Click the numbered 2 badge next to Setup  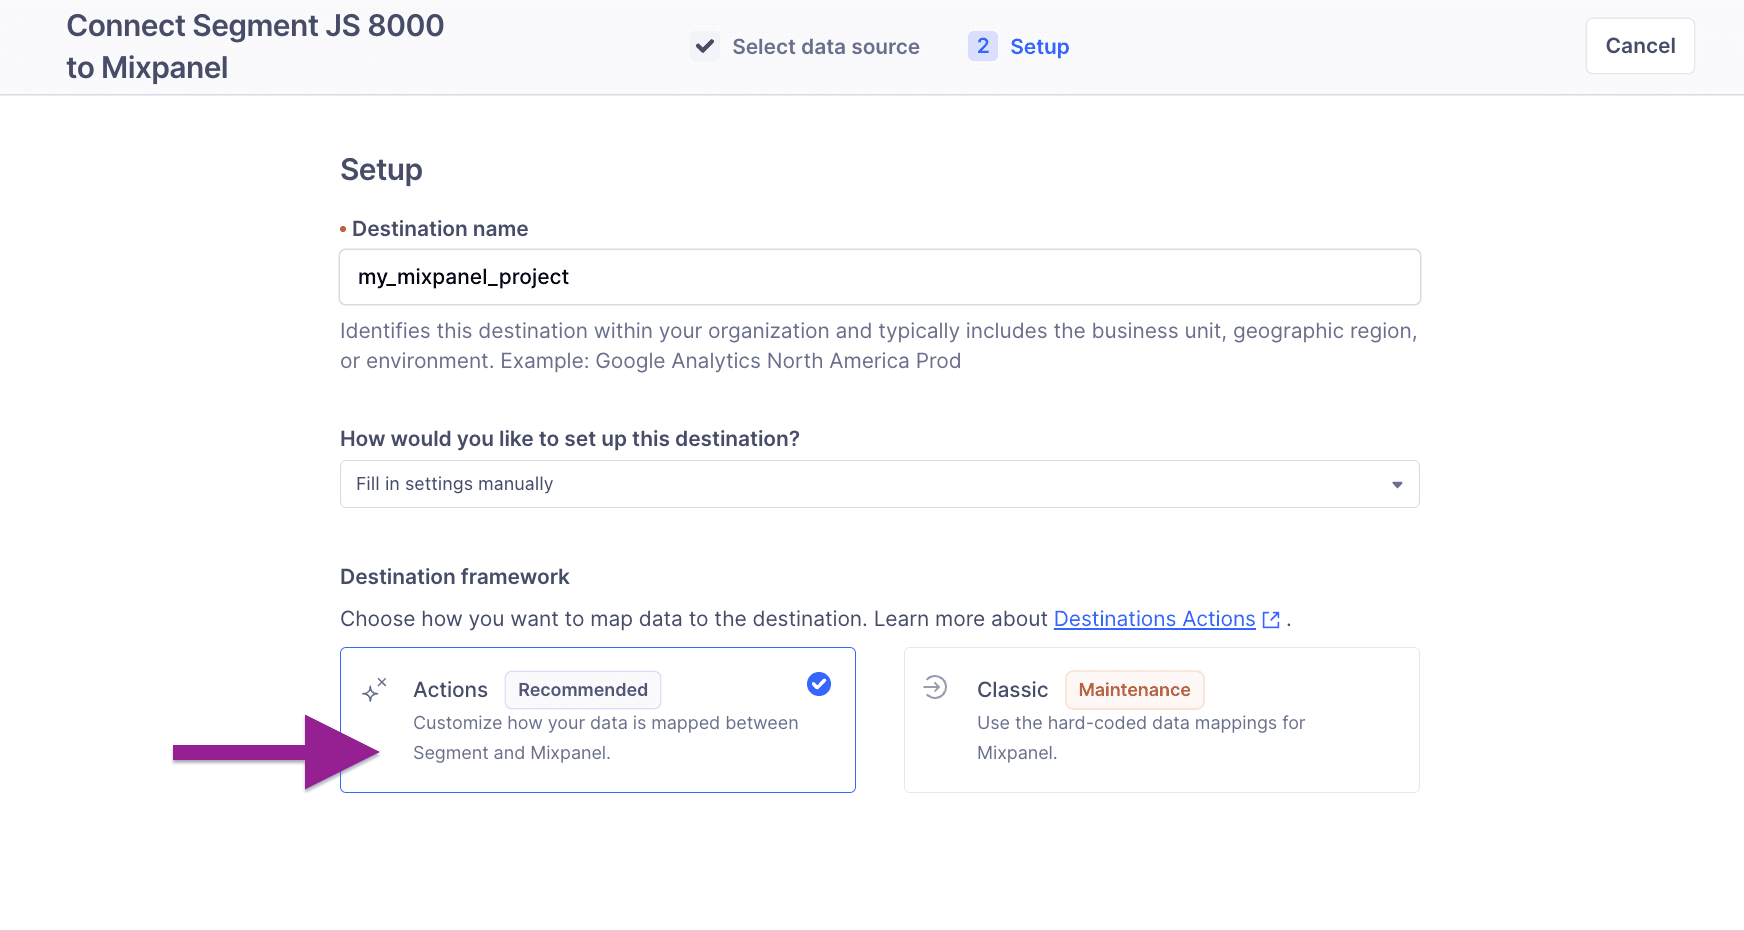click(983, 46)
